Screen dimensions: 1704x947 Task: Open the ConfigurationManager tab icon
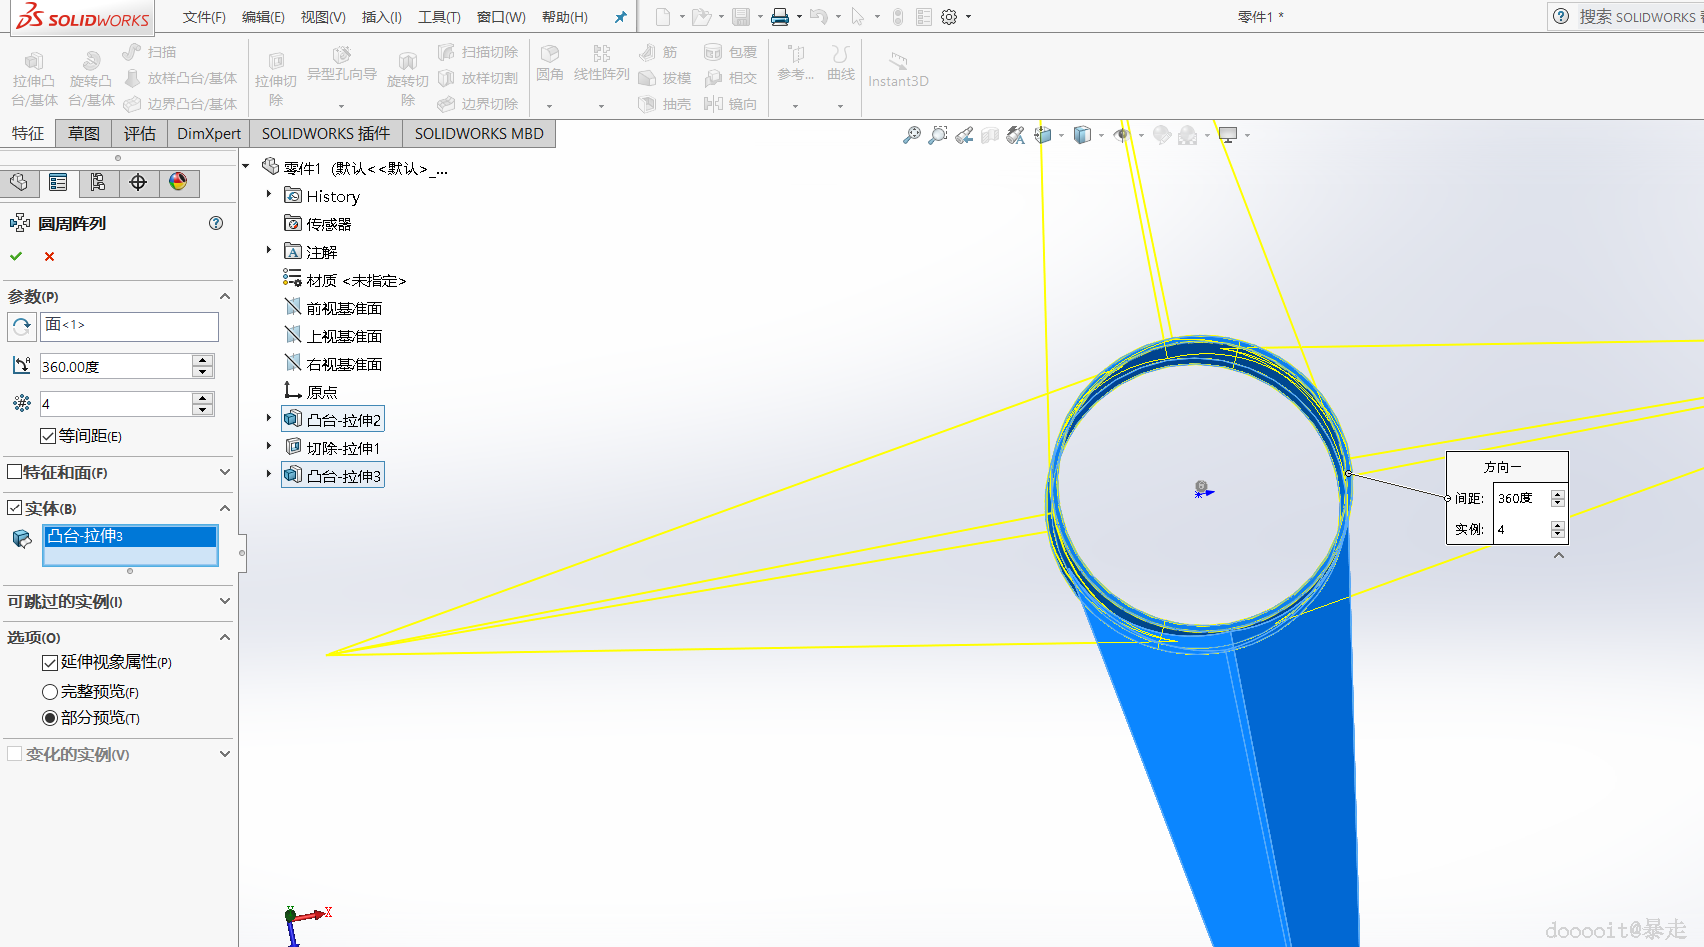98,182
